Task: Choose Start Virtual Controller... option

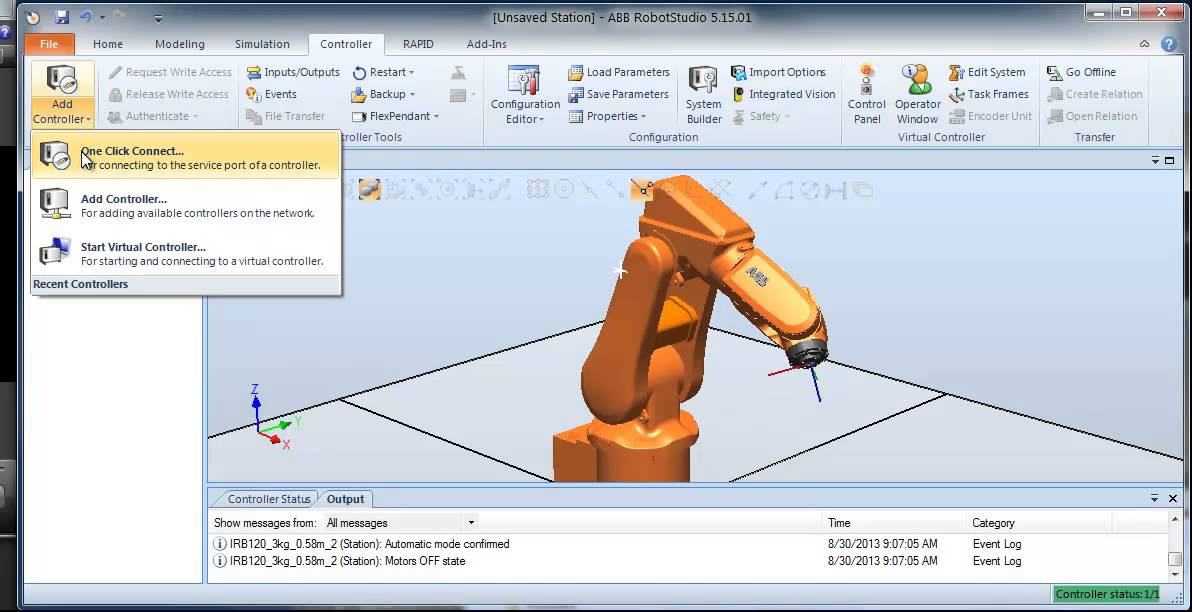Action: coord(186,253)
